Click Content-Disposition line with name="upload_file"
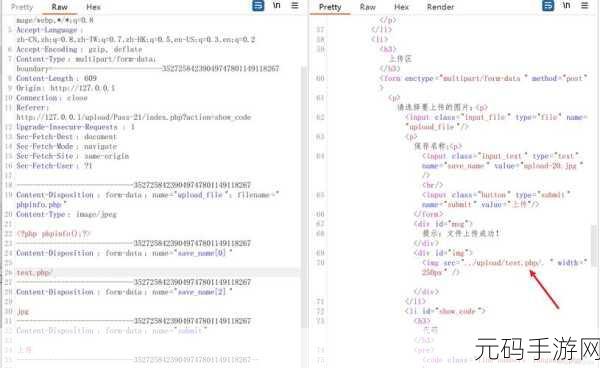This screenshot has width=600, height=368. [148, 195]
